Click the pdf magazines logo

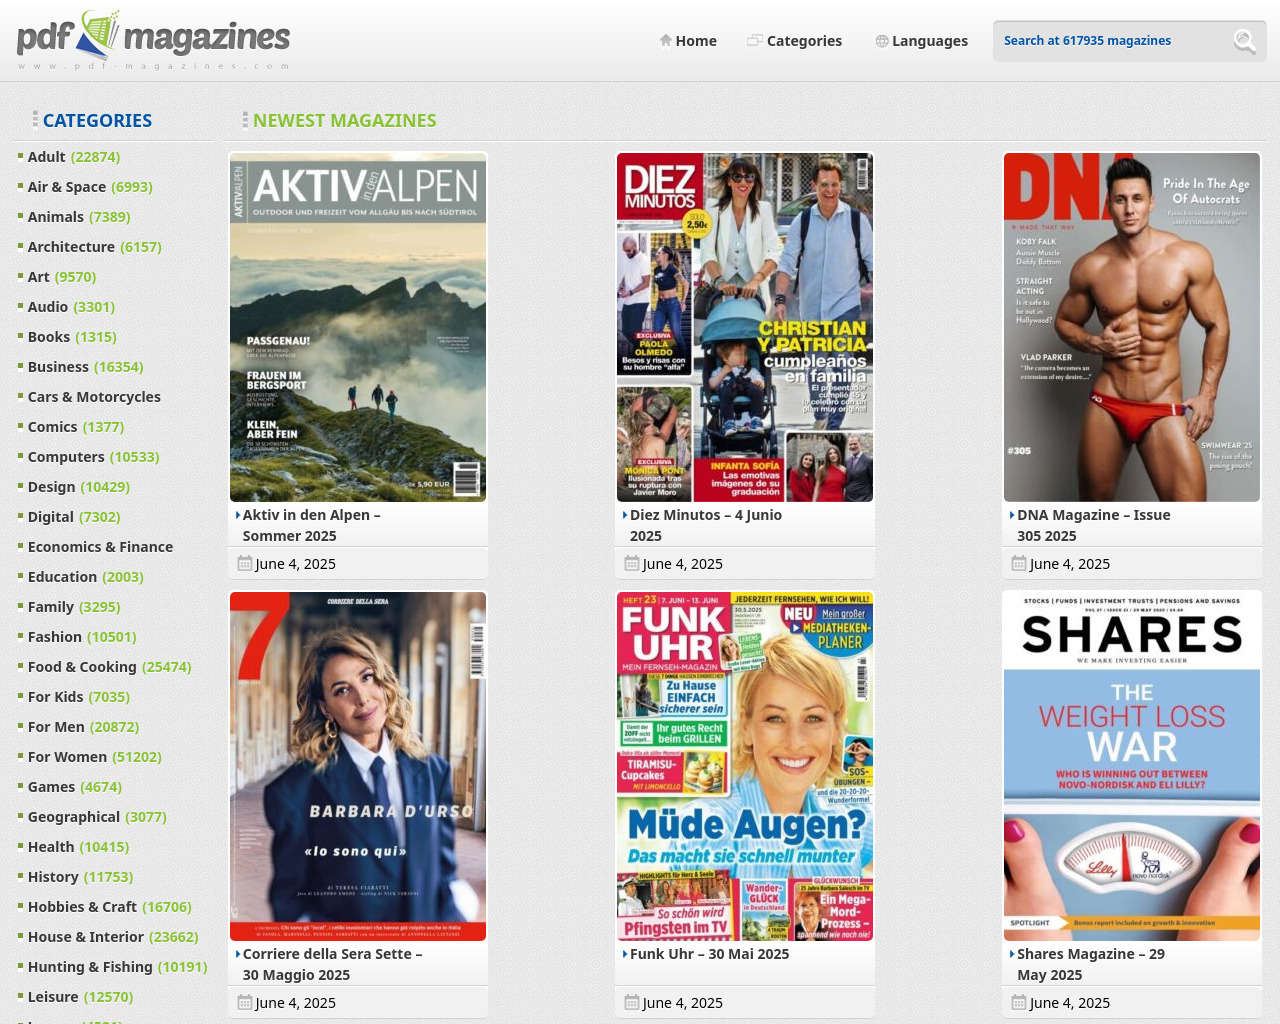tap(153, 40)
